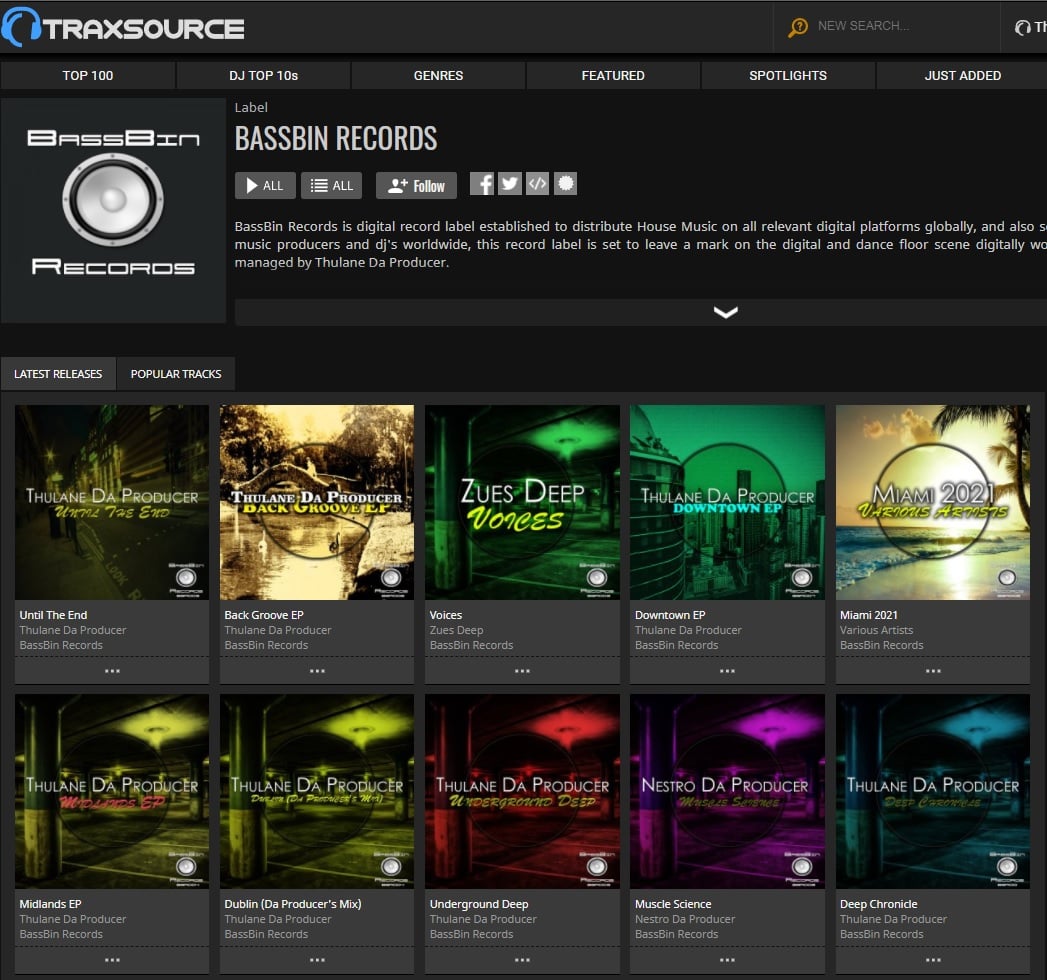
Task: Open the Midlands EP title link
Action: (50, 904)
